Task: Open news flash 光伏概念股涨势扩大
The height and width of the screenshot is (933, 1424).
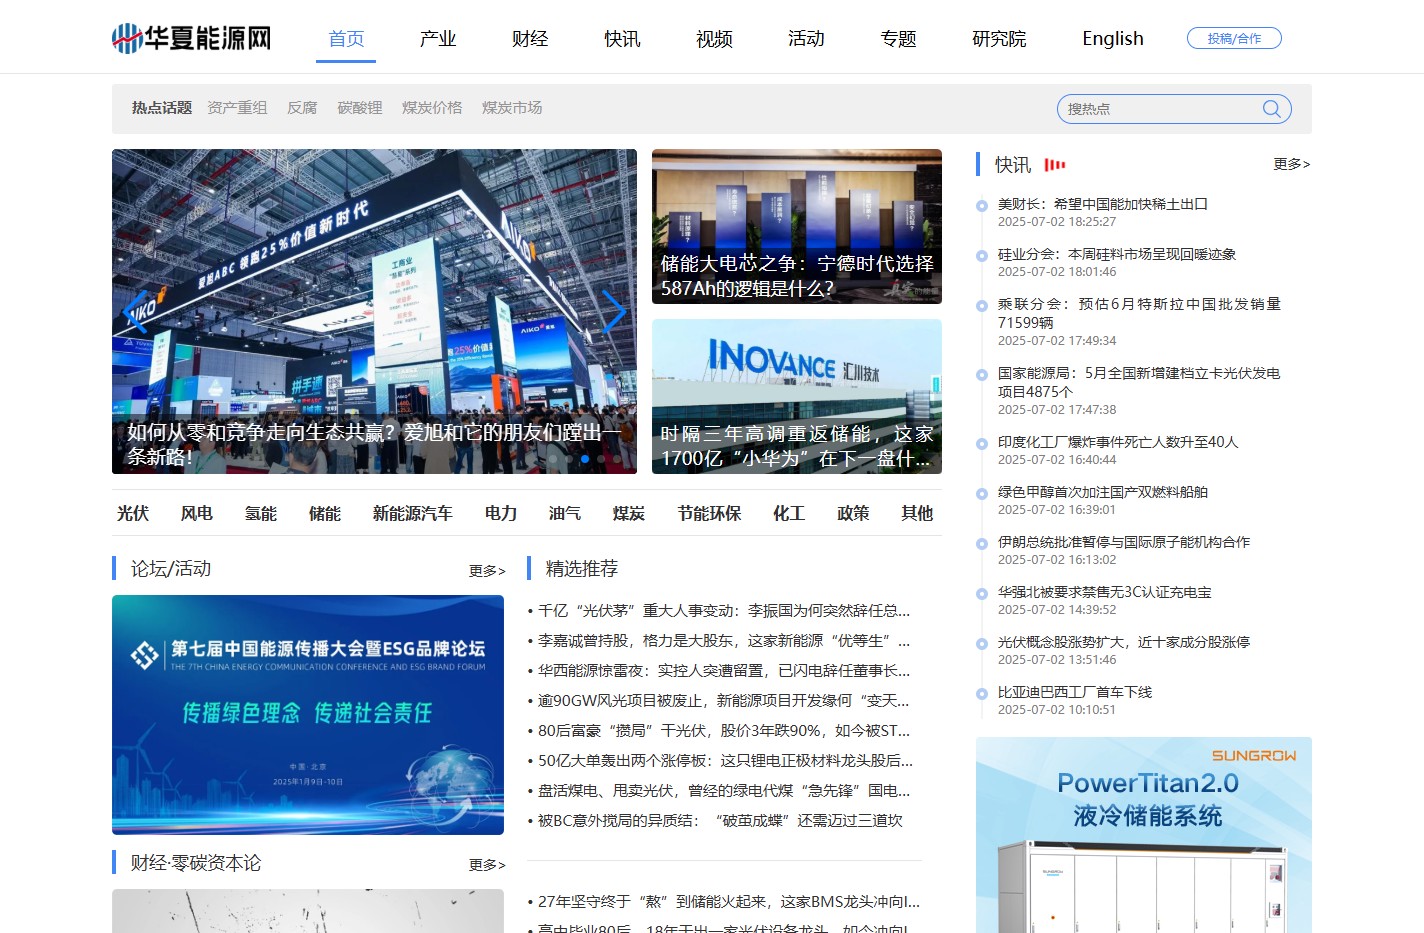Action: pos(1124,642)
